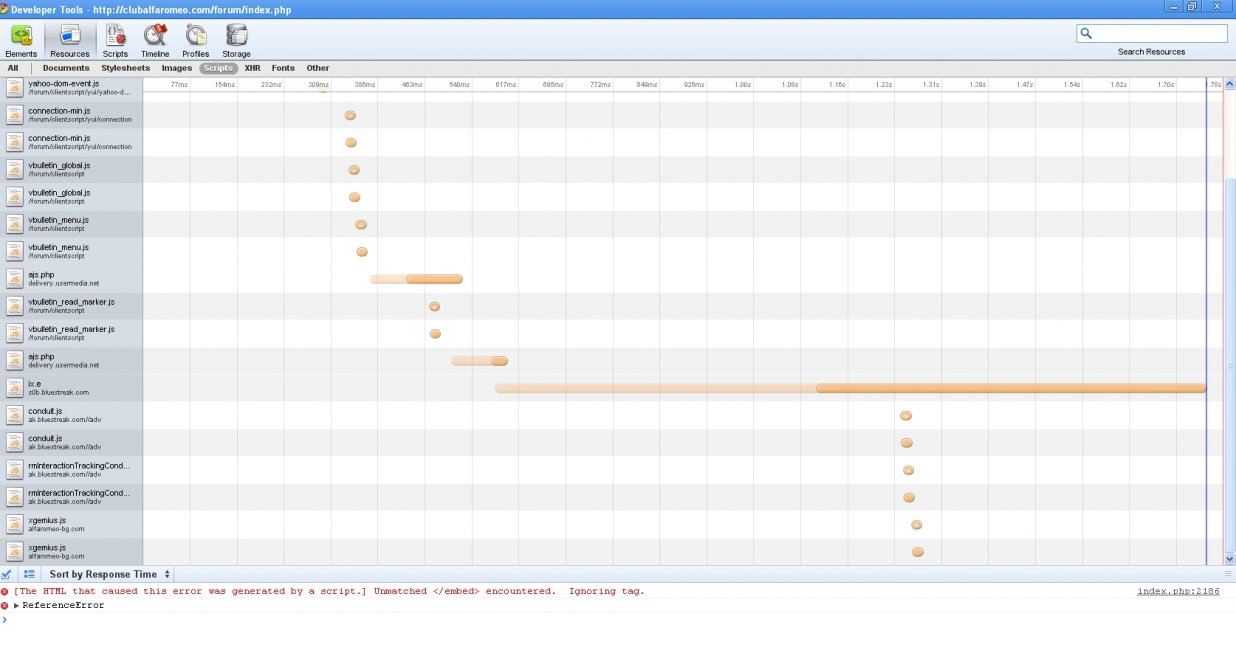1236x664 pixels.
Task: Filter resources by Images
Action: pos(176,68)
